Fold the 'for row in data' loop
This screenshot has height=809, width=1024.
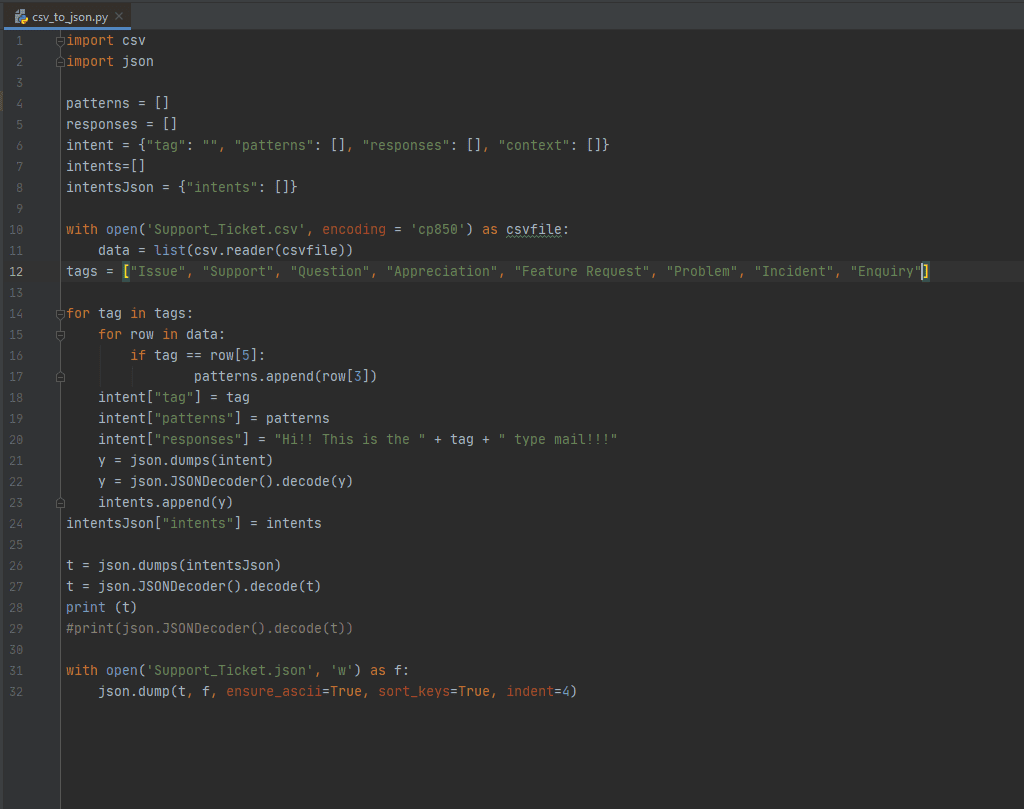point(61,335)
